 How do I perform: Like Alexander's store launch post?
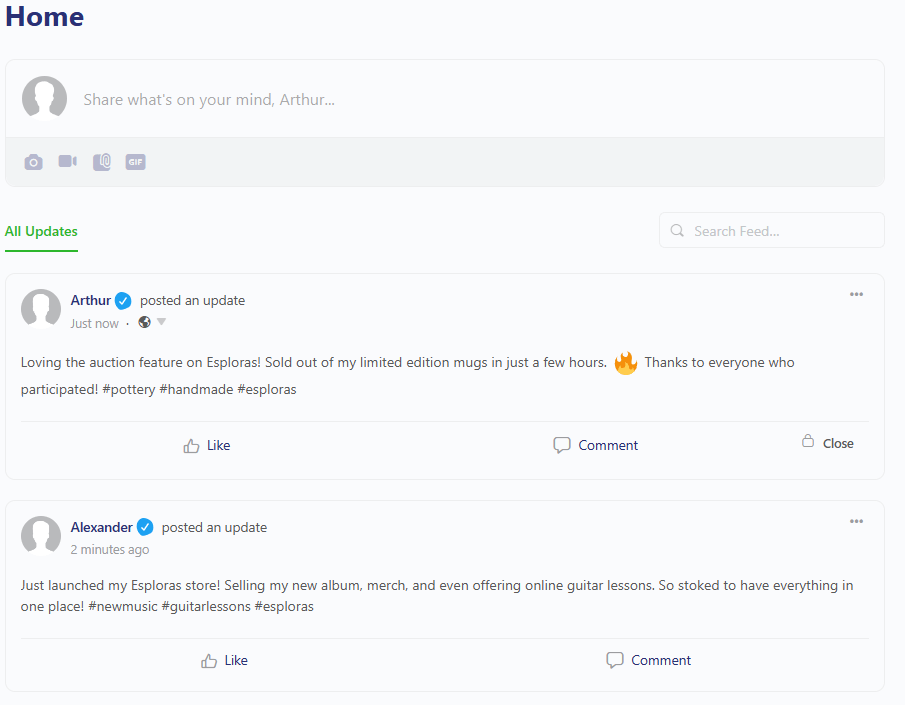(x=225, y=661)
